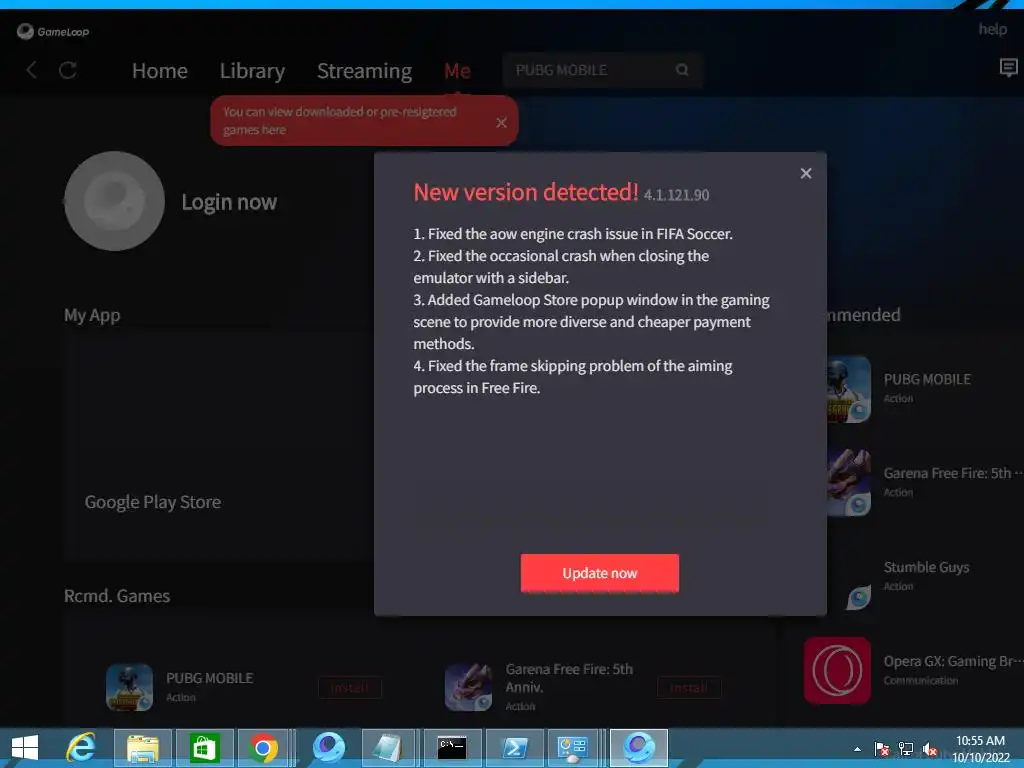This screenshot has width=1024, height=768.
Task: Click Stumble Guys title text
Action: [x=926, y=568]
